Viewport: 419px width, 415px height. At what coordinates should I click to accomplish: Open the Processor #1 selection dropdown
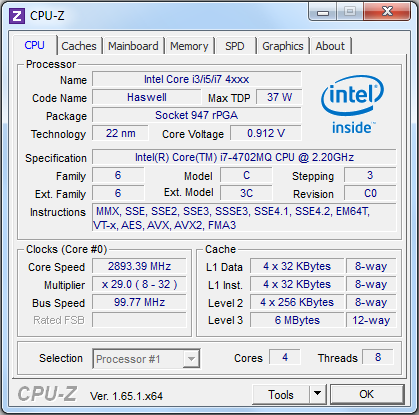[146, 359]
